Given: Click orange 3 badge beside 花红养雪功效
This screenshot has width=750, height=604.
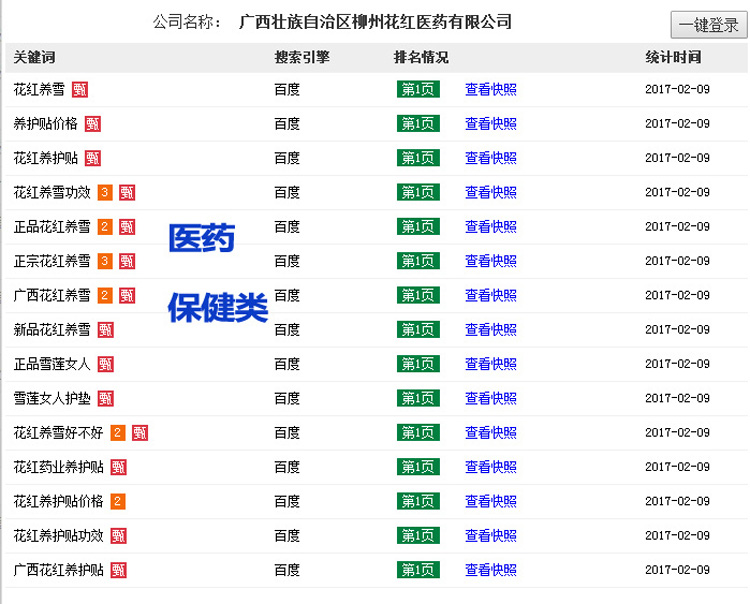Looking at the screenshot, I should click(x=105, y=192).
